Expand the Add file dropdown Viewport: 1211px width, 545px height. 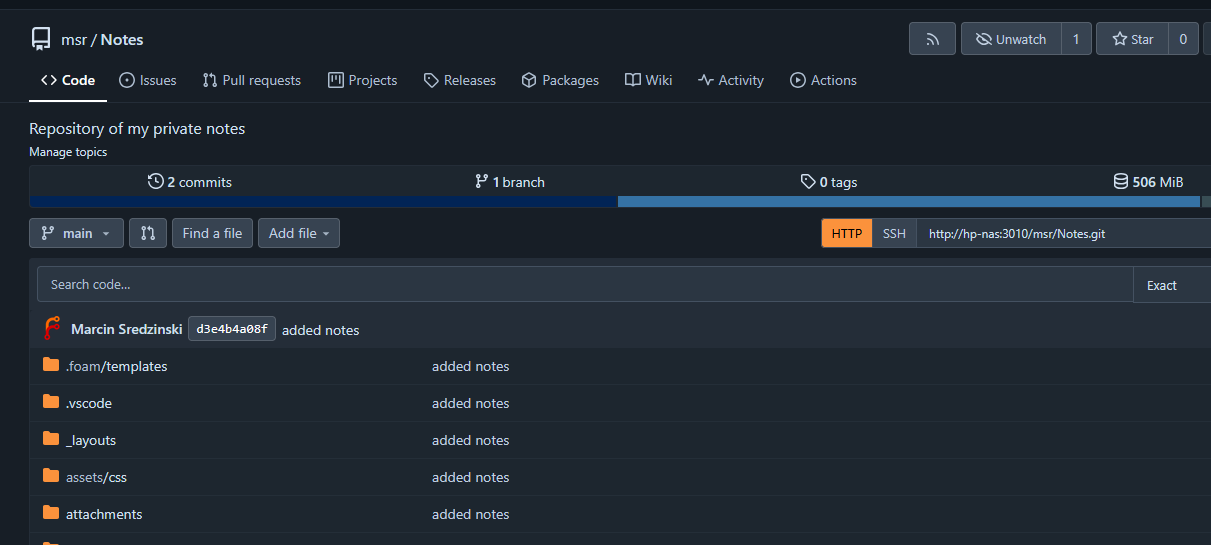299,233
